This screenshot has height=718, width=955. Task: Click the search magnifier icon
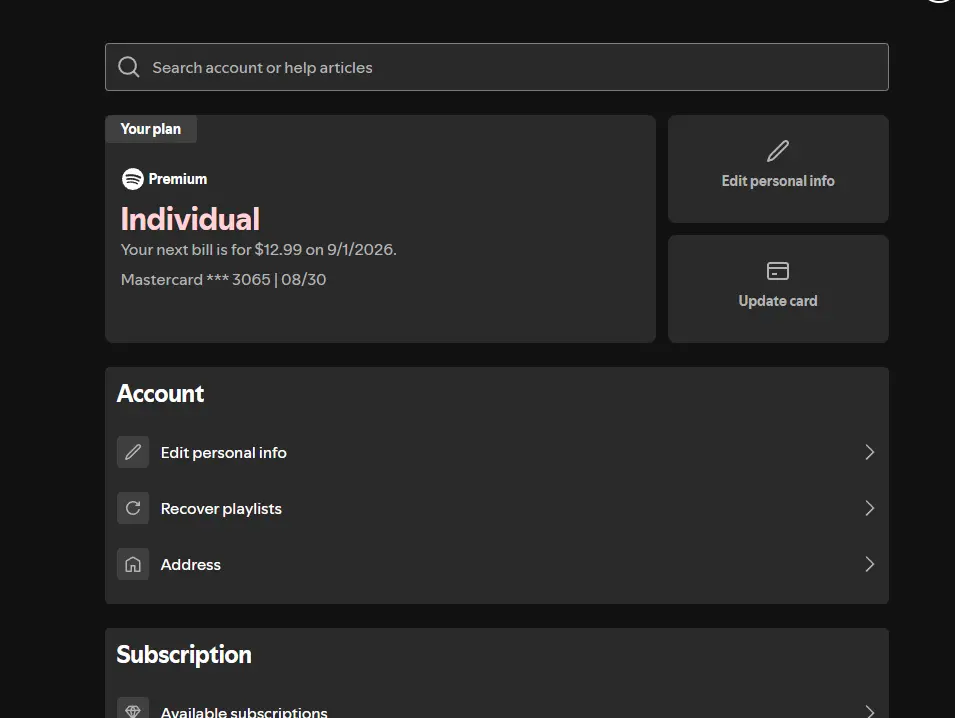[129, 67]
